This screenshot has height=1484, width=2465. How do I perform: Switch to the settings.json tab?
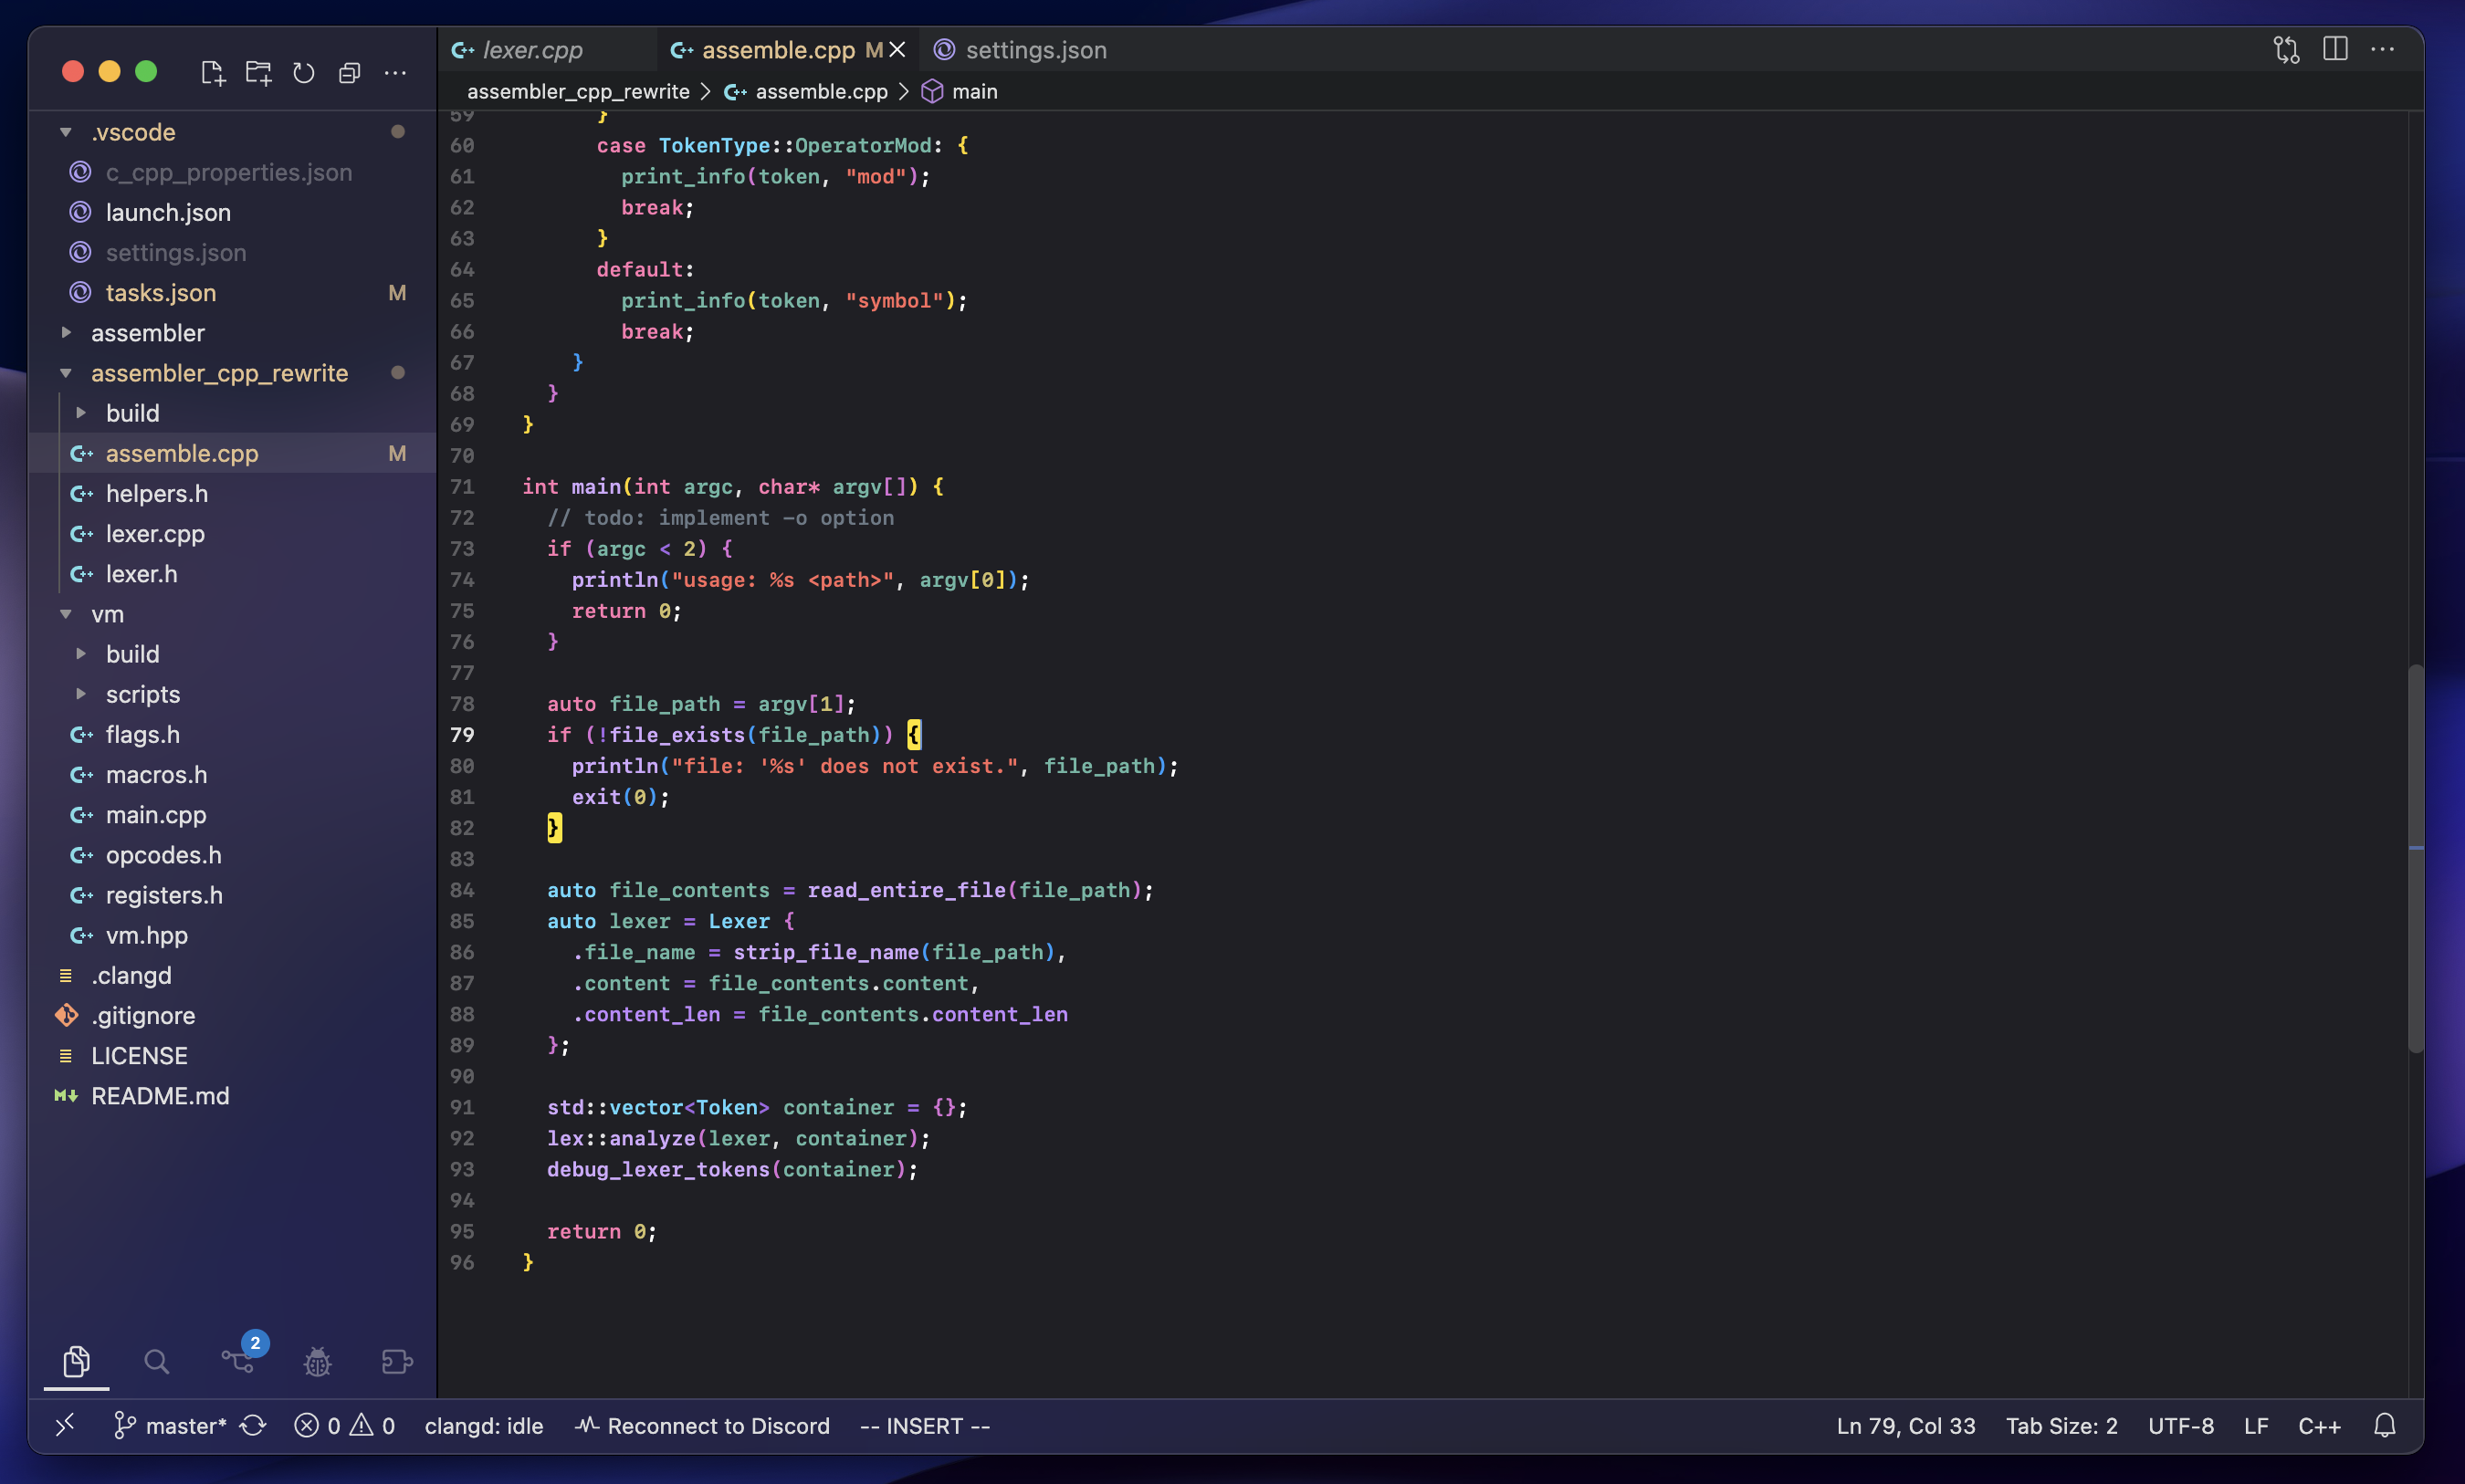coord(1035,50)
